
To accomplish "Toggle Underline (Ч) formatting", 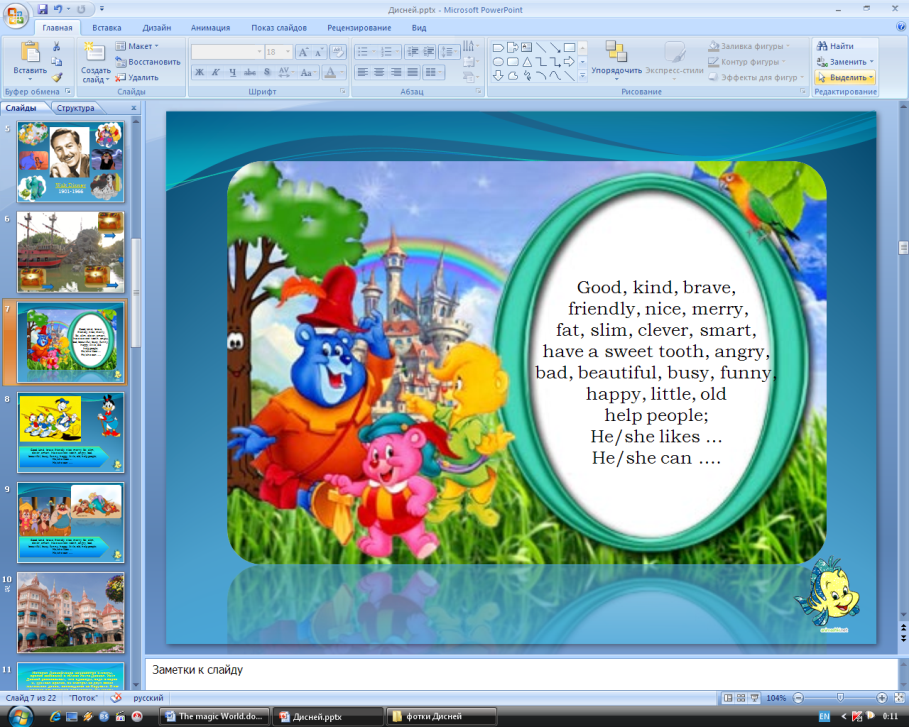I will (232, 72).
